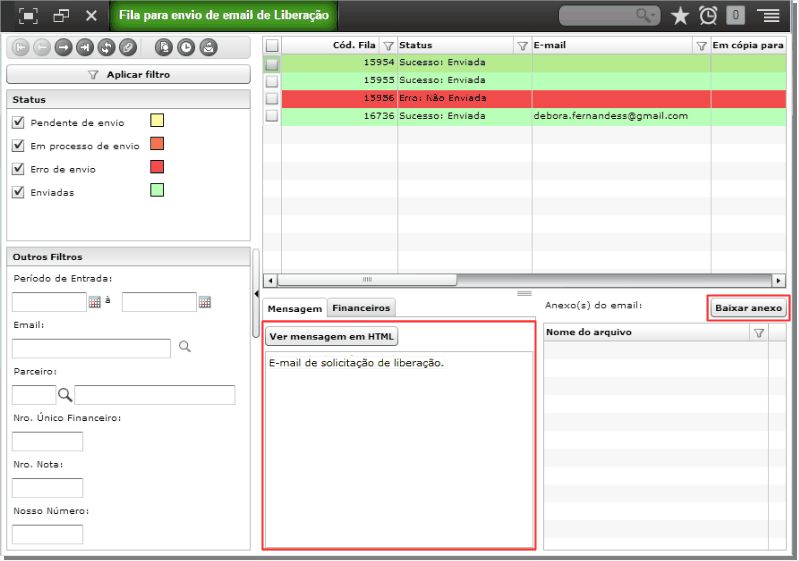Open the hamburger menu at top right
The image size is (799, 561).
771,16
